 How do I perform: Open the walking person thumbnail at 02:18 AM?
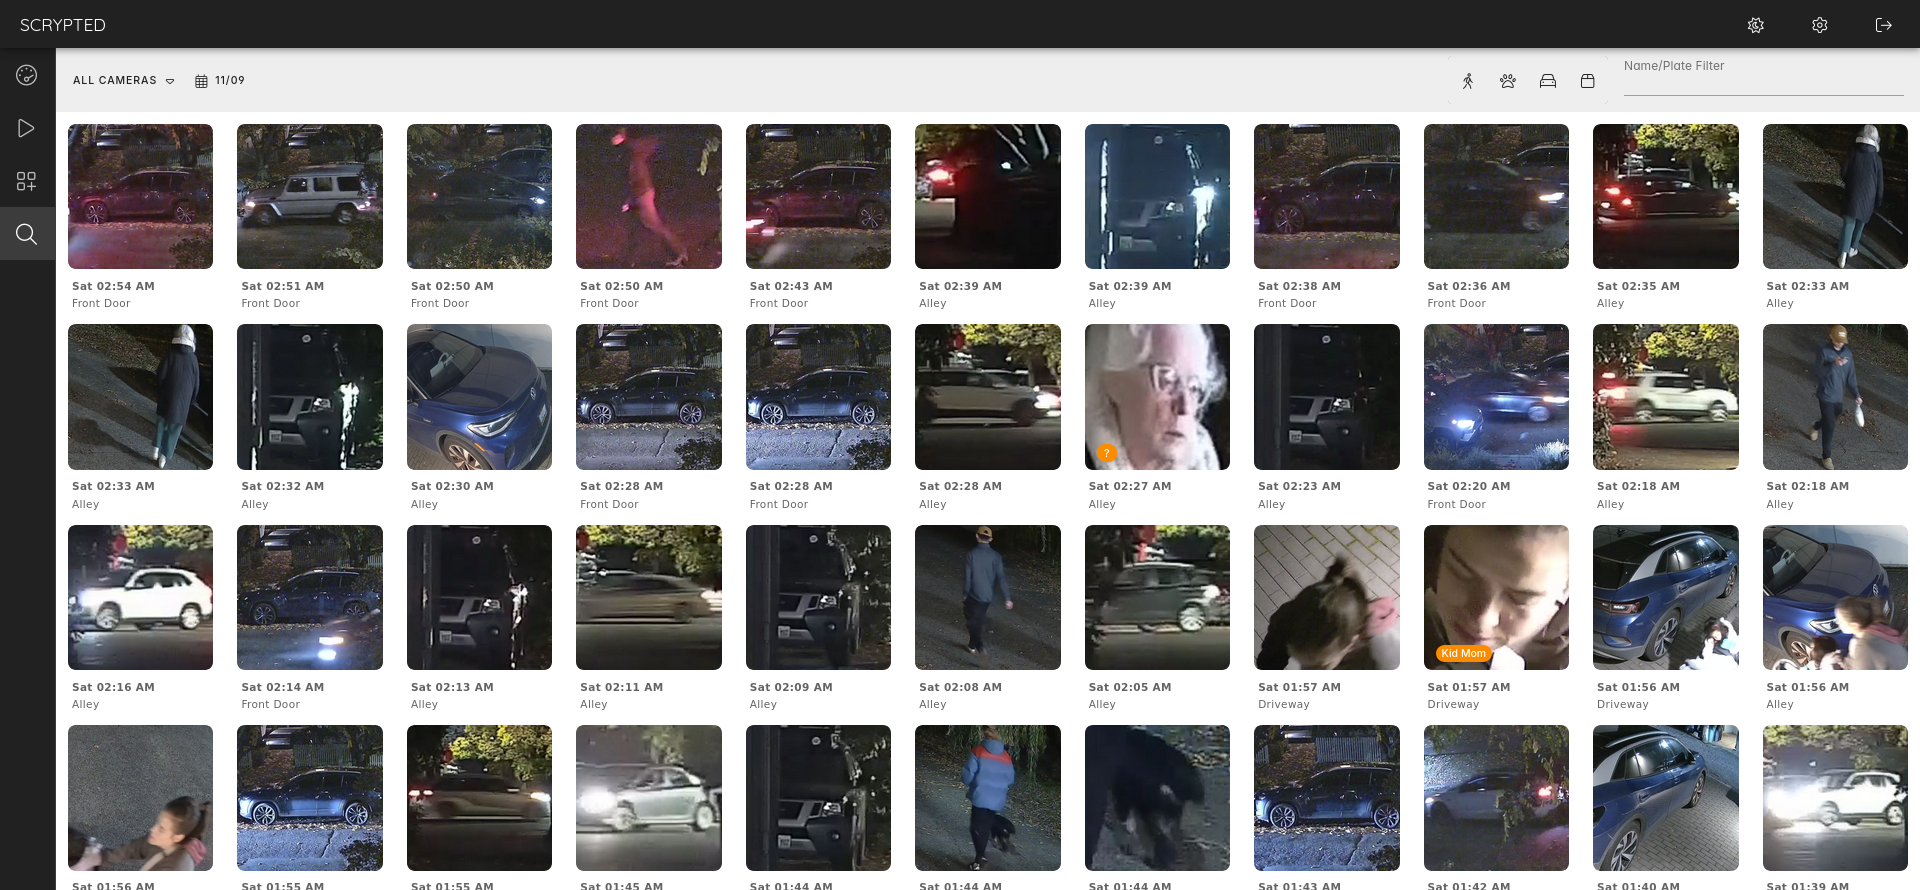[x=1835, y=397]
